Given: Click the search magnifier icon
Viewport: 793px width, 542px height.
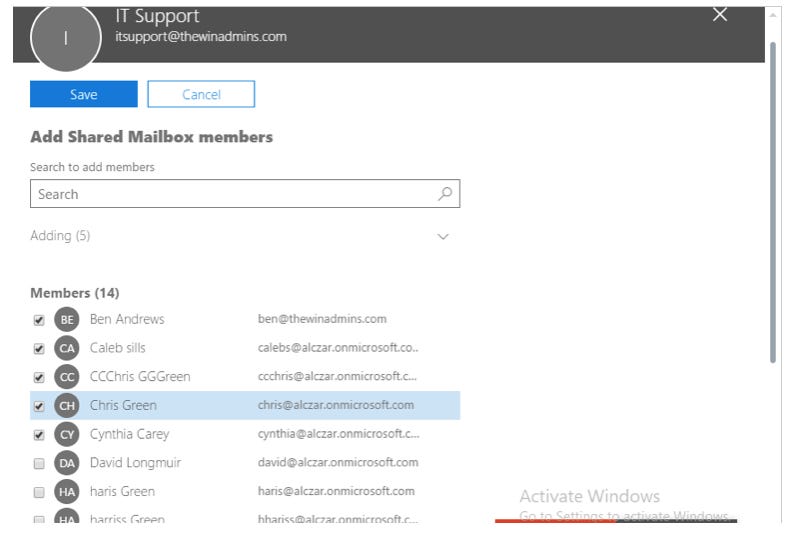Looking at the screenshot, I should (x=445, y=193).
